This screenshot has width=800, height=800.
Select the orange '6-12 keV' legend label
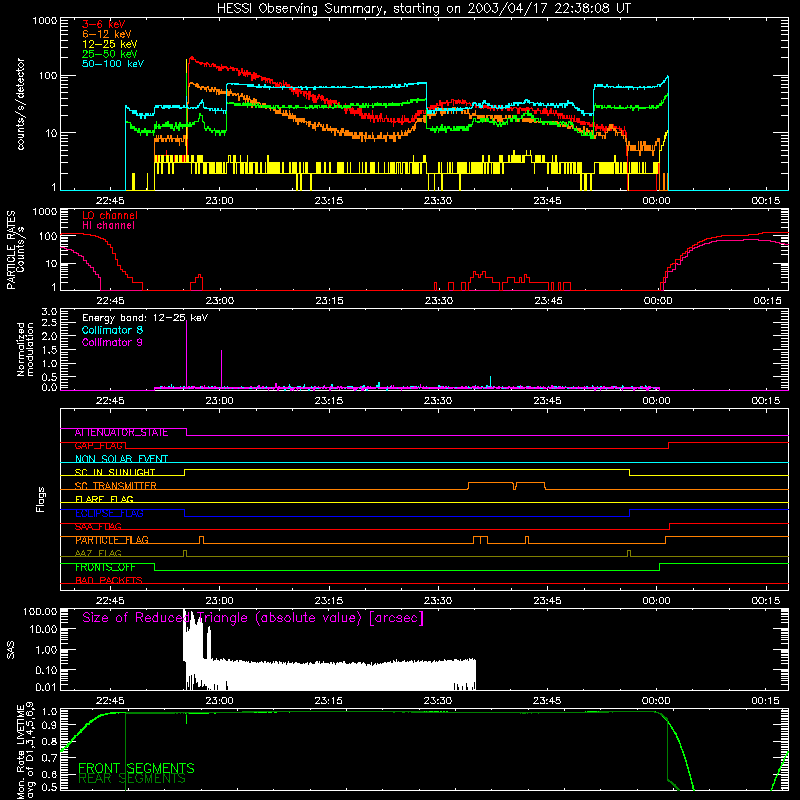click(x=107, y=34)
